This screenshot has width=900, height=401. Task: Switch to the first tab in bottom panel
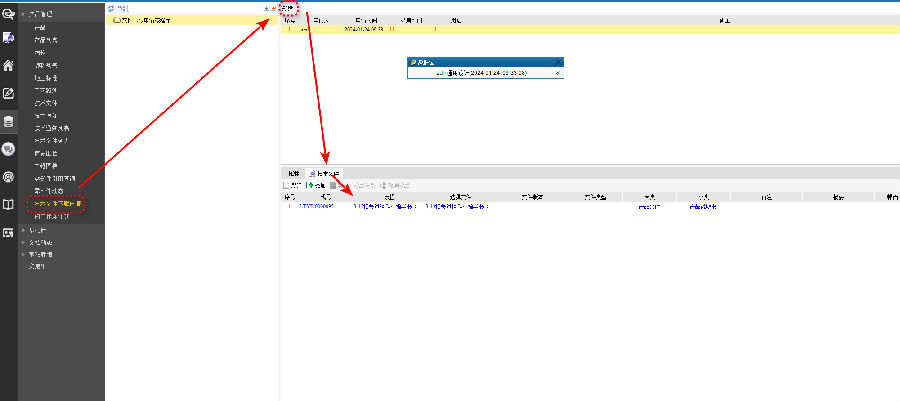coord(293,173)
